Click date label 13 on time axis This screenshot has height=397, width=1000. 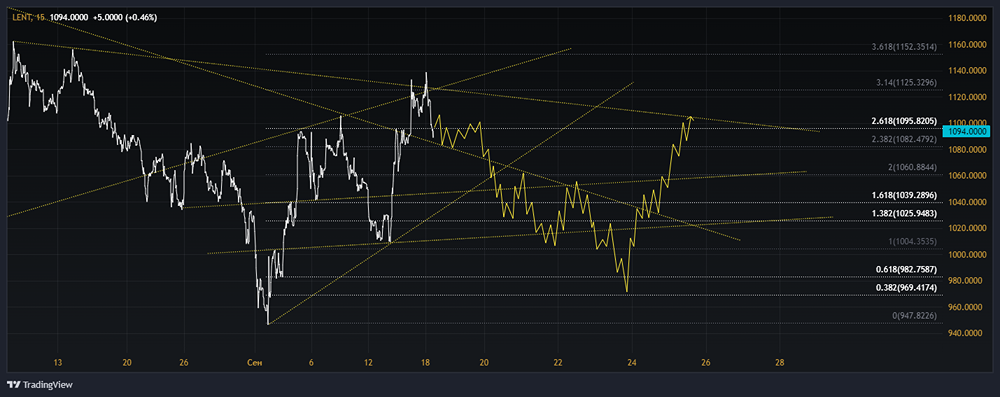pos(57,362)
